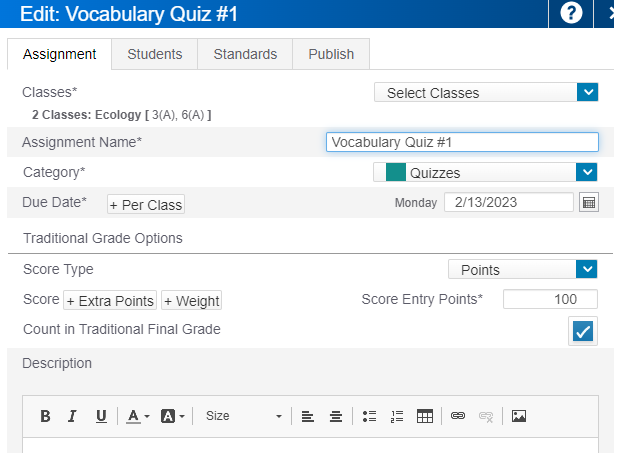Viewport: 623px width, 465px height.
Task: Open the due date calendar picker
Action: 588,203
